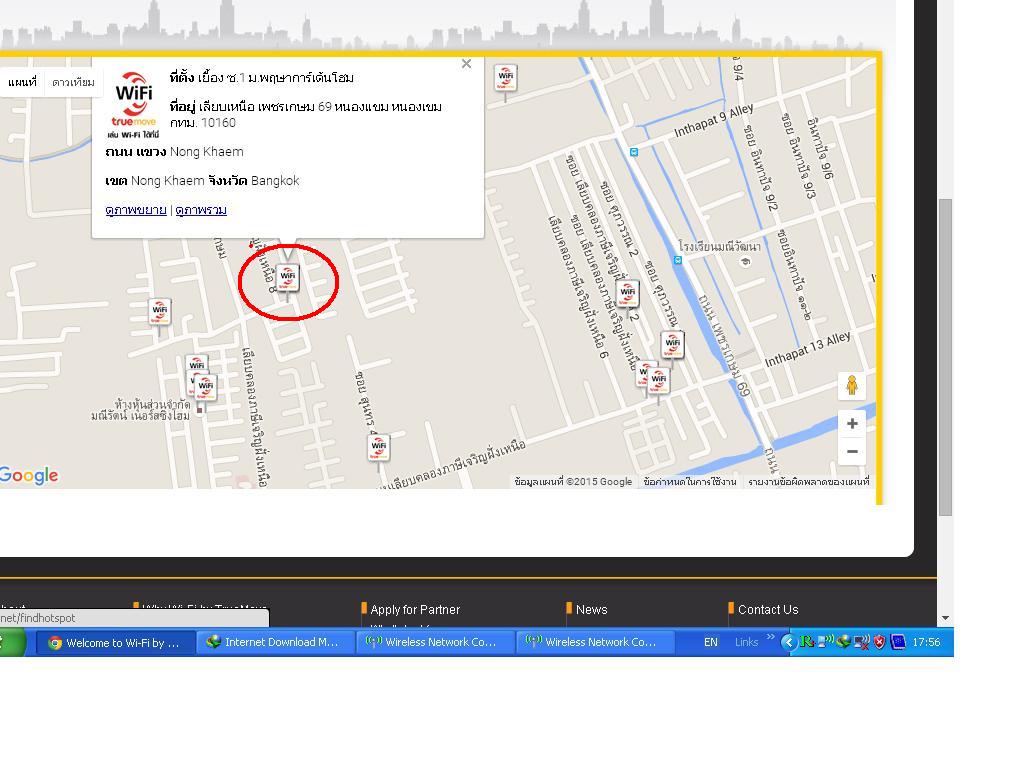Switch to ดาวเทียม satellite view tab
The height and width of the screenshot is (768, 1024).
point(73,82)
